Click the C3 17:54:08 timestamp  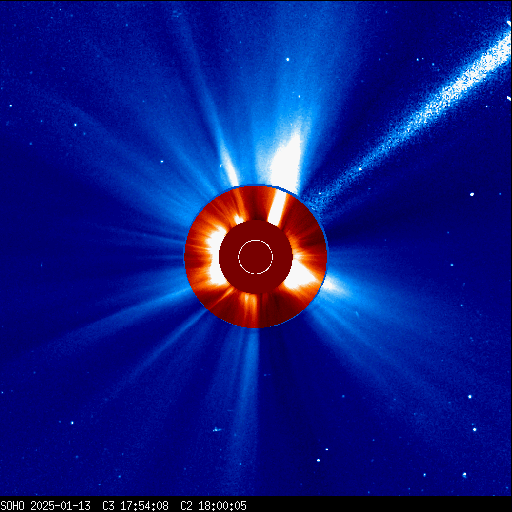pos(135,506)
